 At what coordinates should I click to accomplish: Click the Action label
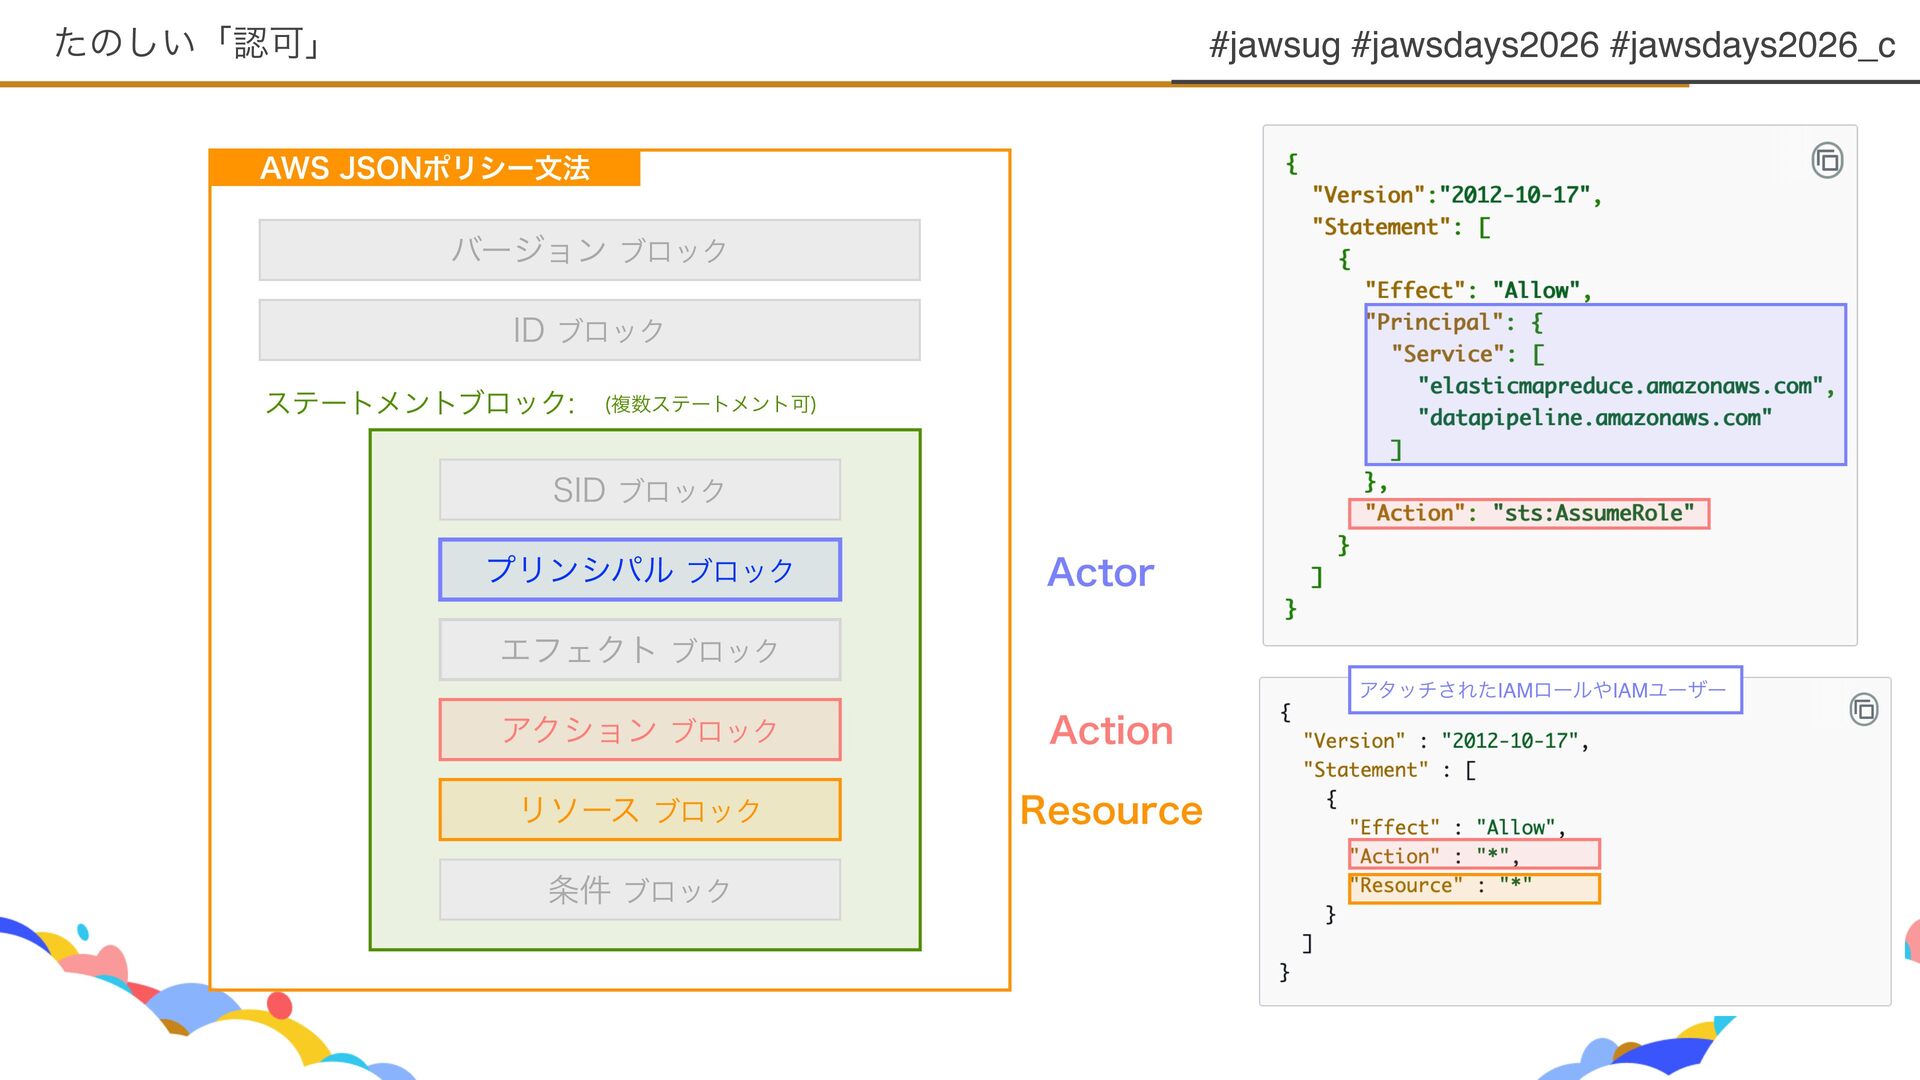point(1111,731)
